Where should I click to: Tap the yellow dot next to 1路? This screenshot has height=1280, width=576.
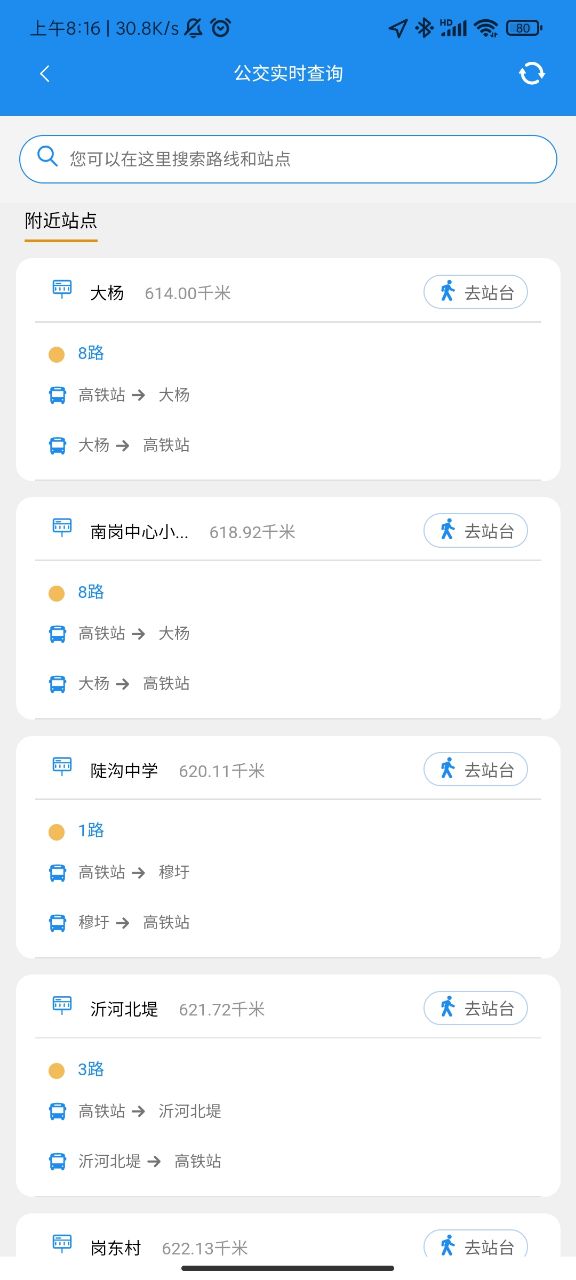coord(57,831)
